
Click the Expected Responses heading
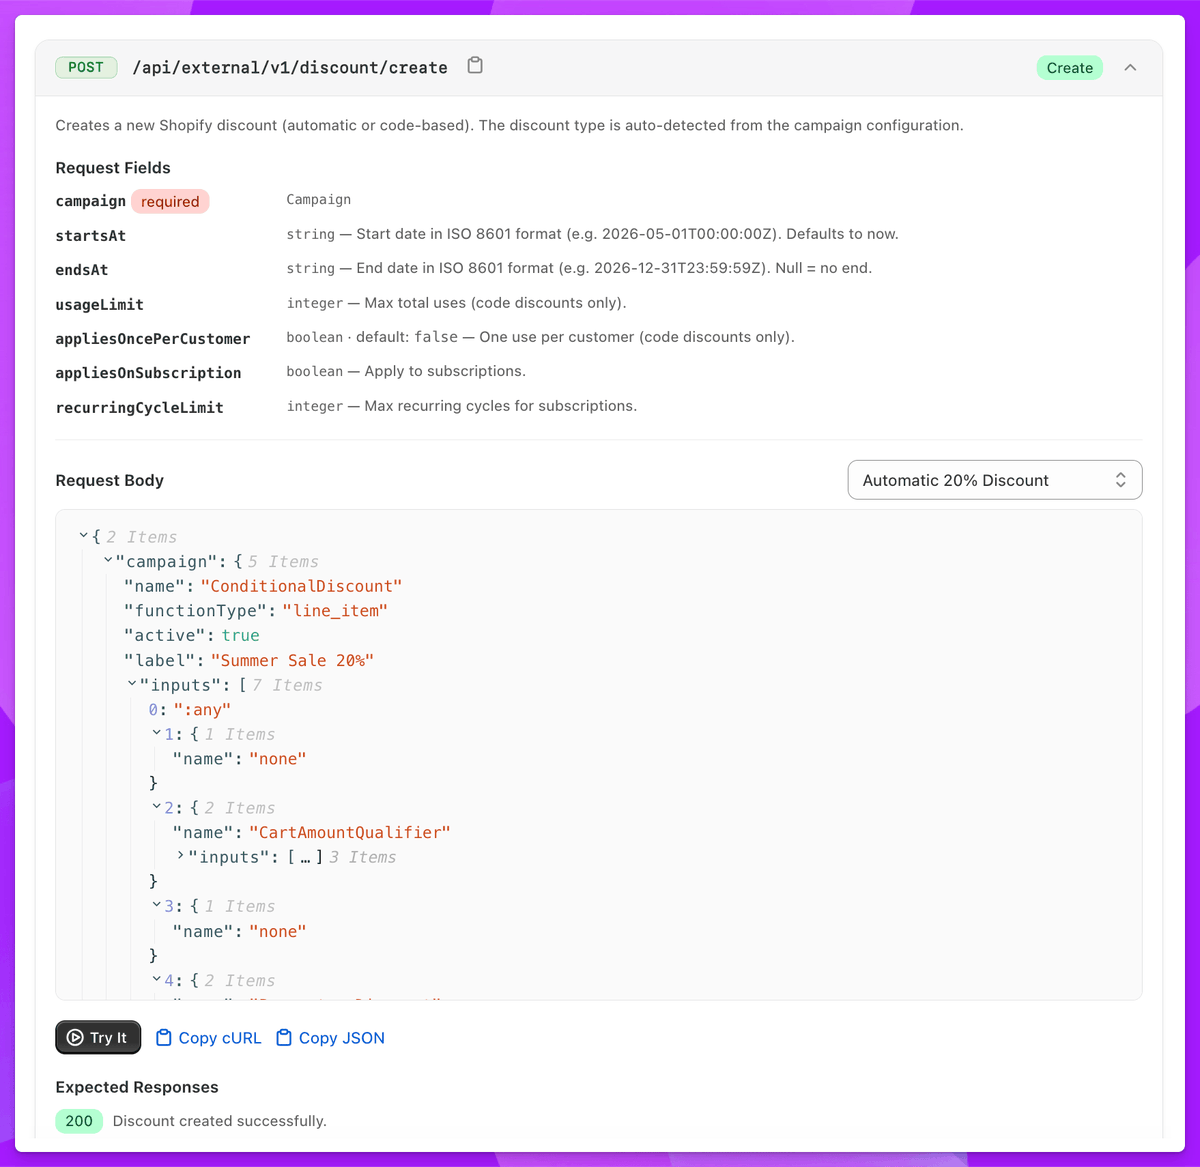click(x=137, y=1087)
